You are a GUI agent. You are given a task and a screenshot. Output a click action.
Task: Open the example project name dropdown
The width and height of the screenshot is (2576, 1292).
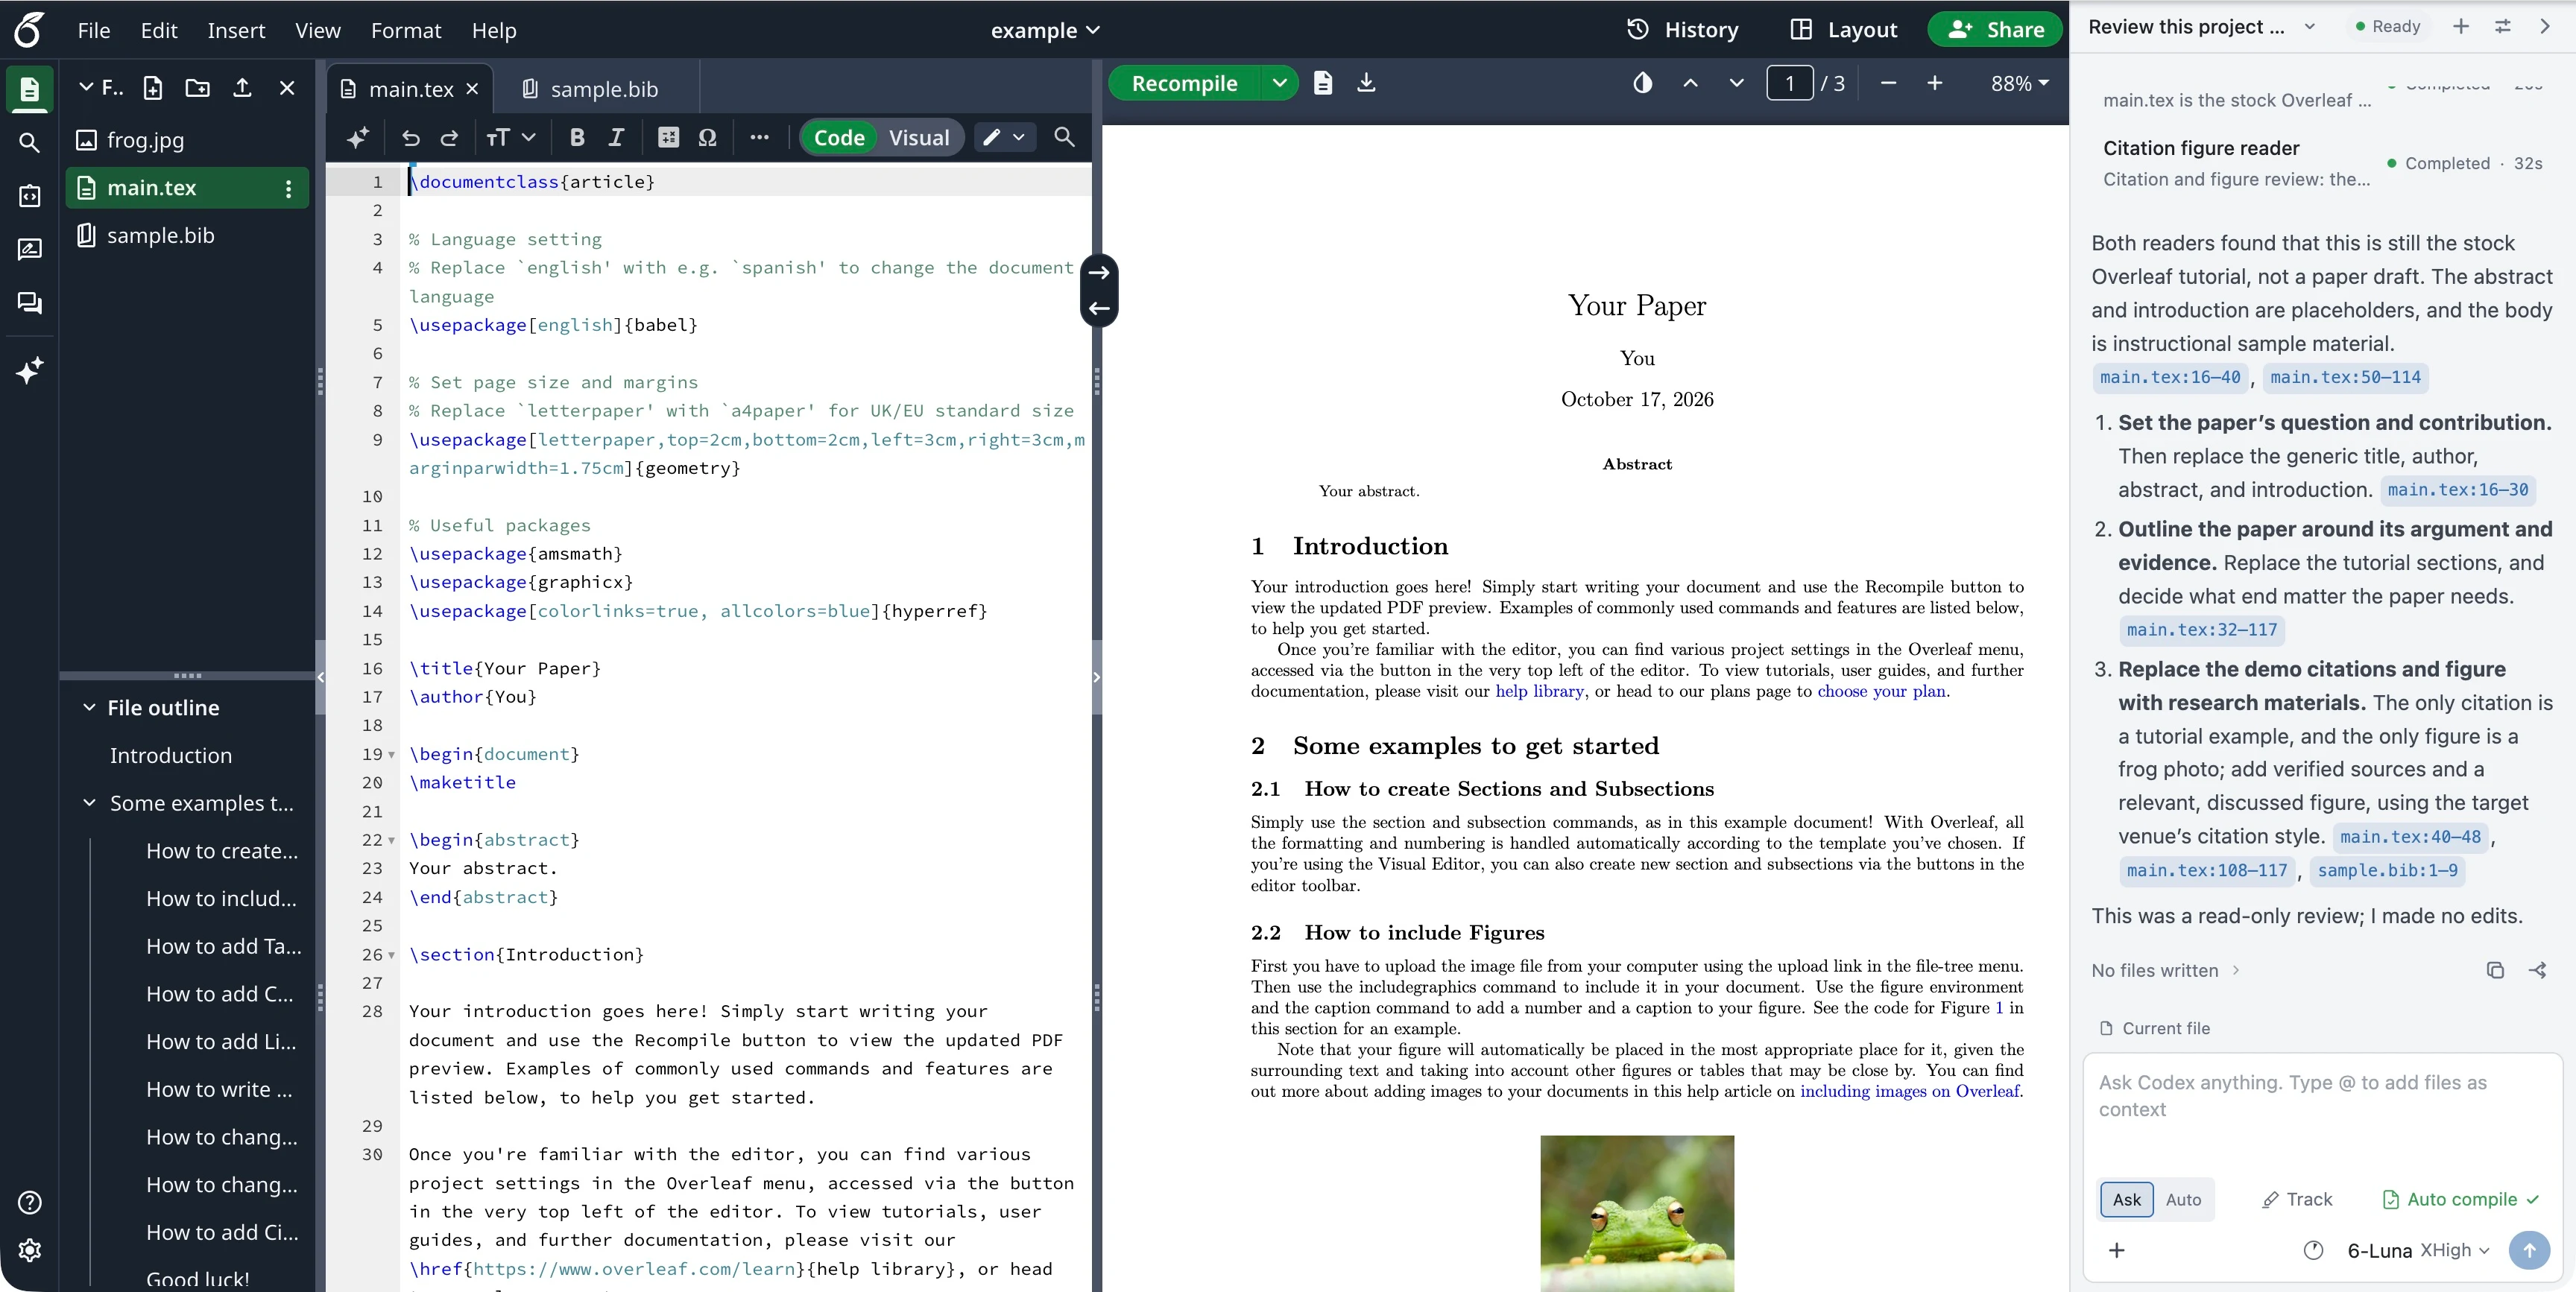coord(1045,30)
